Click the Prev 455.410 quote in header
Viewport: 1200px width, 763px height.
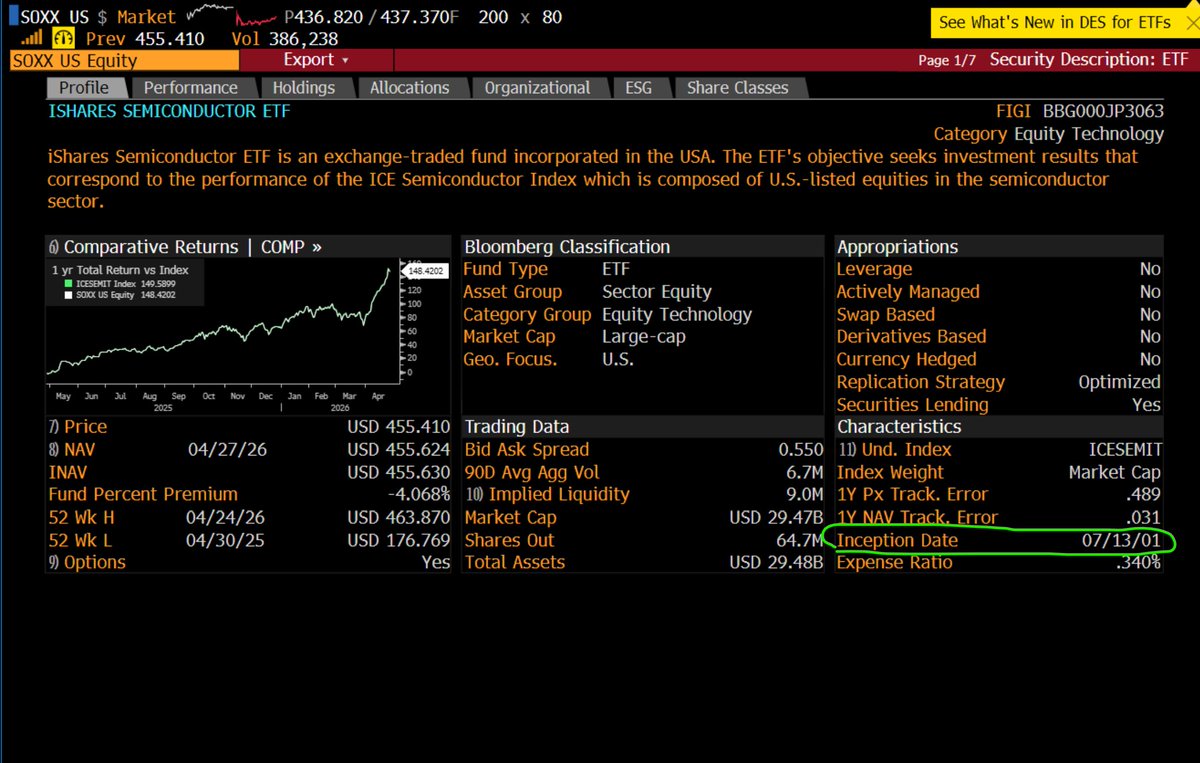143,39
